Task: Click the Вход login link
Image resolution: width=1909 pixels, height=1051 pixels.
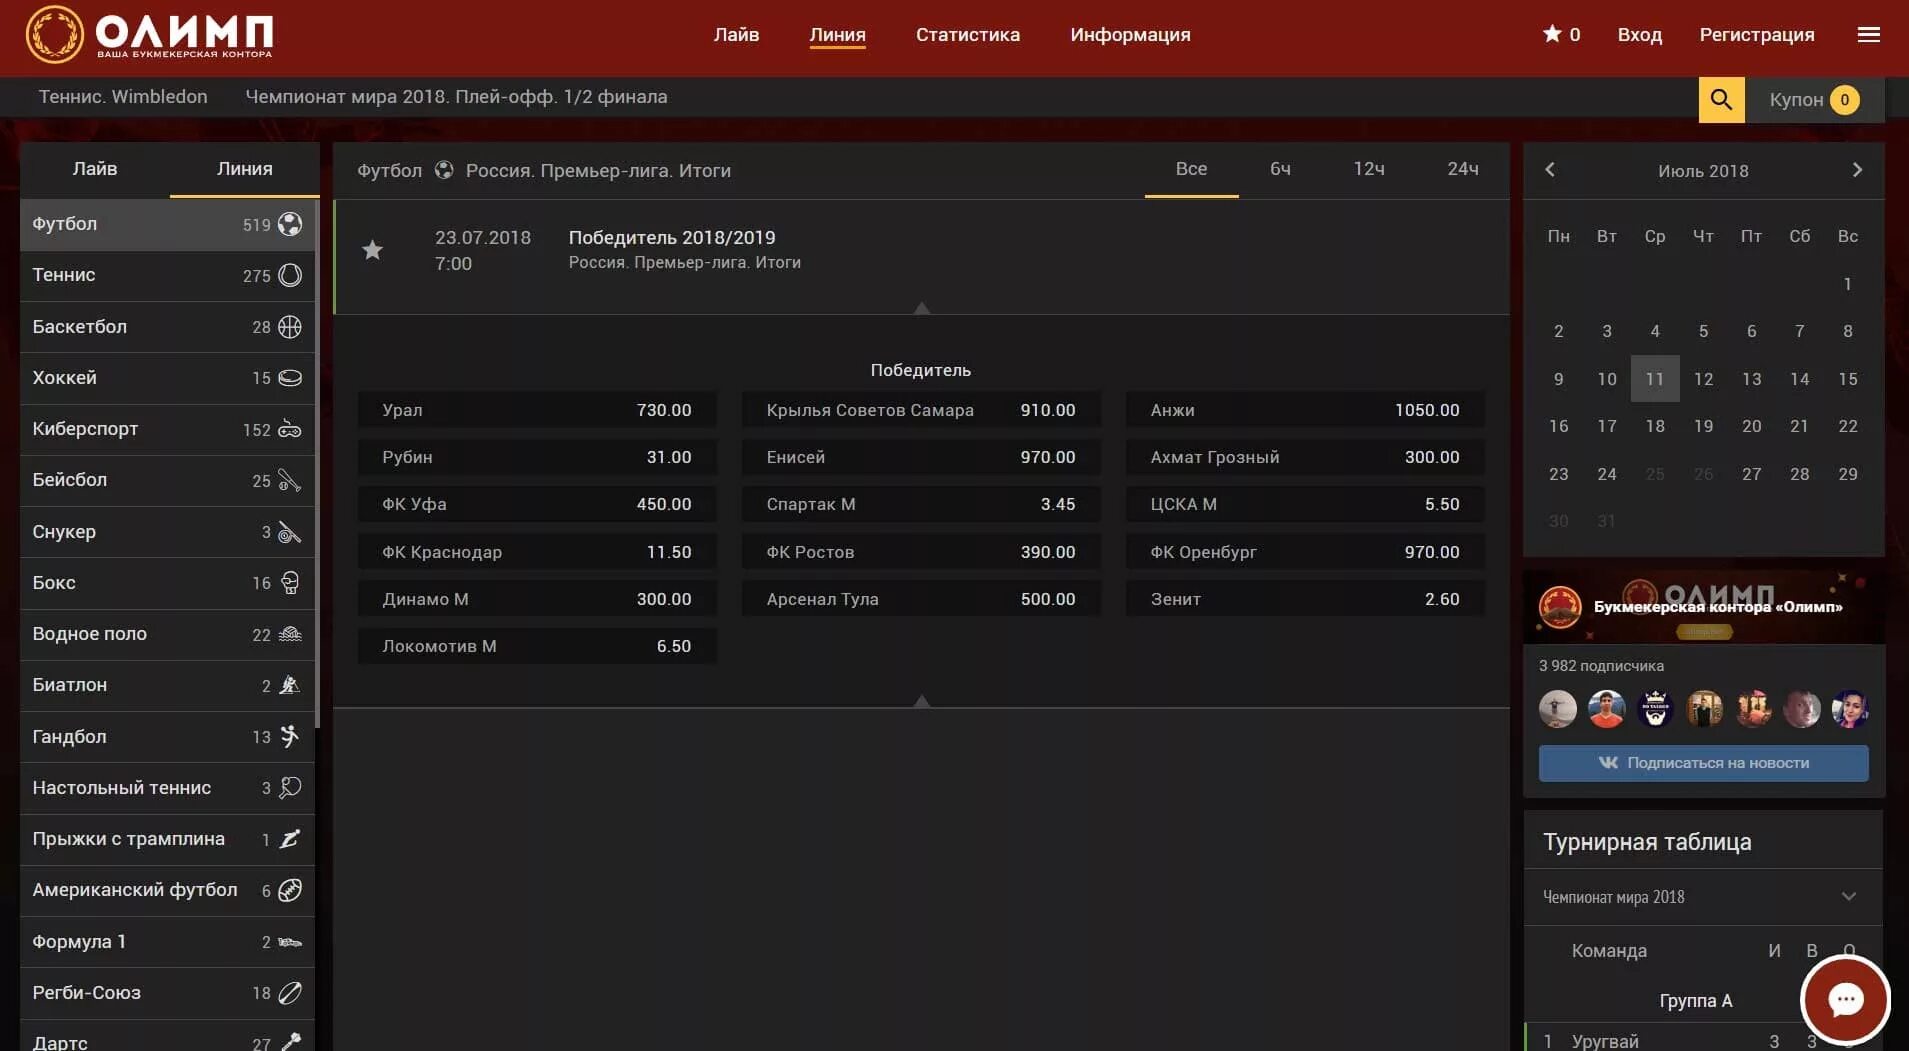Action: [x=1640, y=35]
